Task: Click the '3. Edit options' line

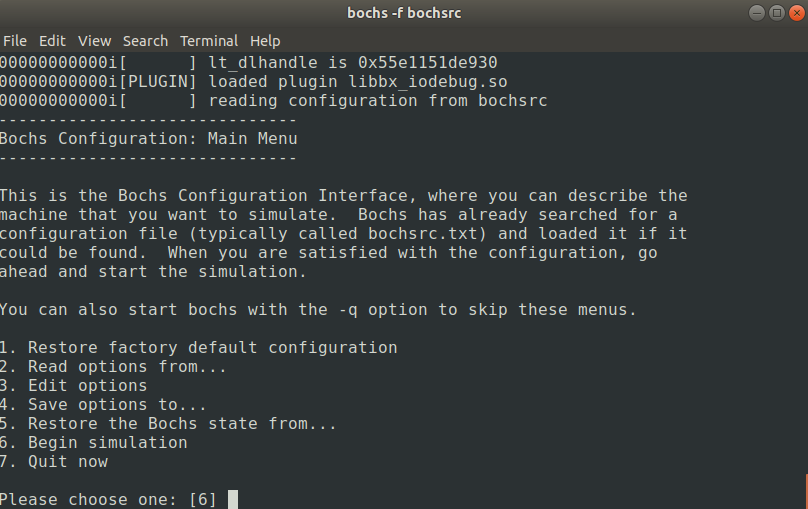Action: 74,385
